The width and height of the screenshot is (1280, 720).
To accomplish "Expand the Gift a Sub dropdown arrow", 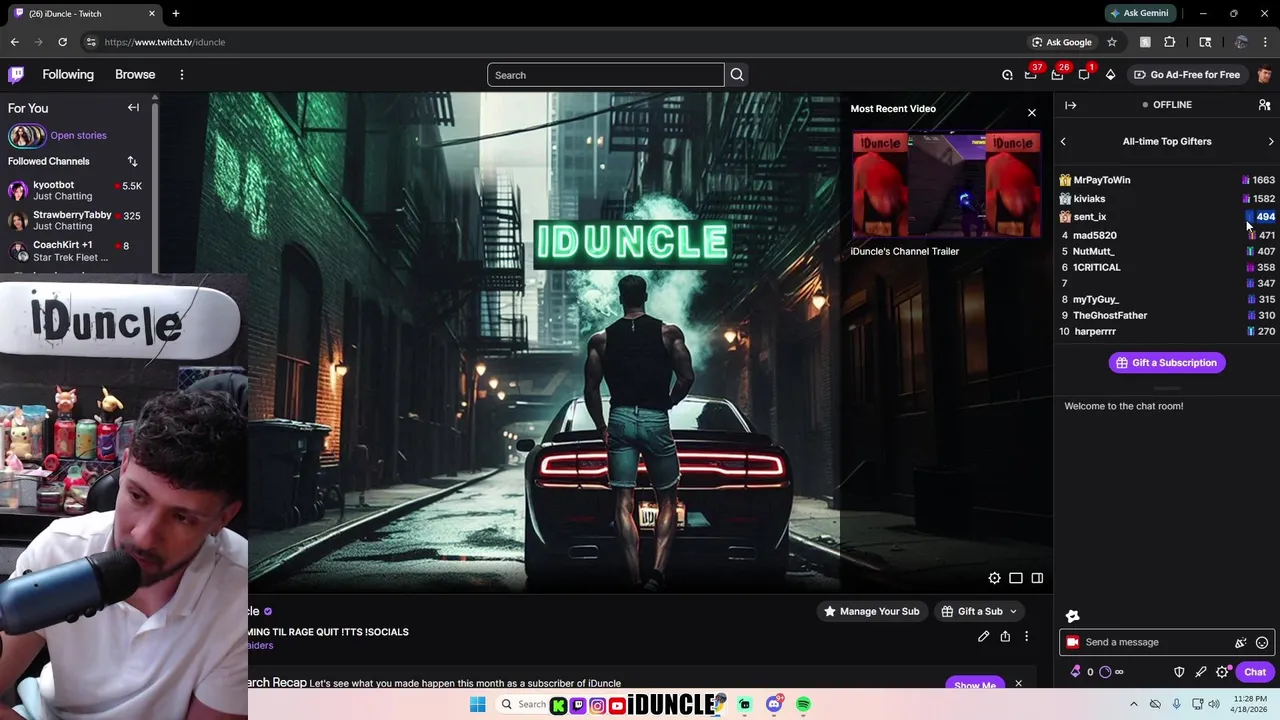I will point(1013,612).
